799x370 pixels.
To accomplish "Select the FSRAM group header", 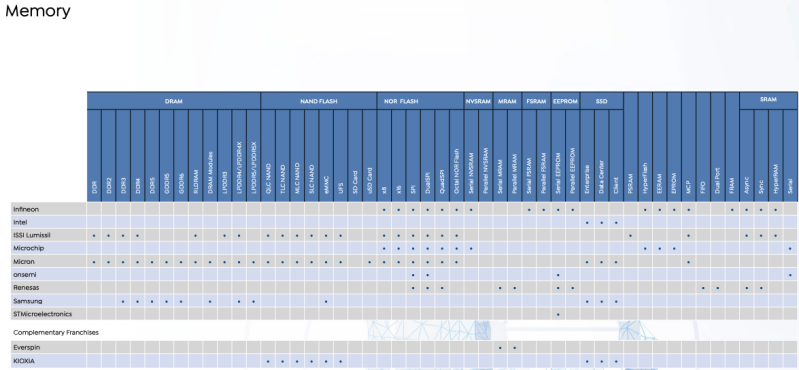I will pos(536,101).
